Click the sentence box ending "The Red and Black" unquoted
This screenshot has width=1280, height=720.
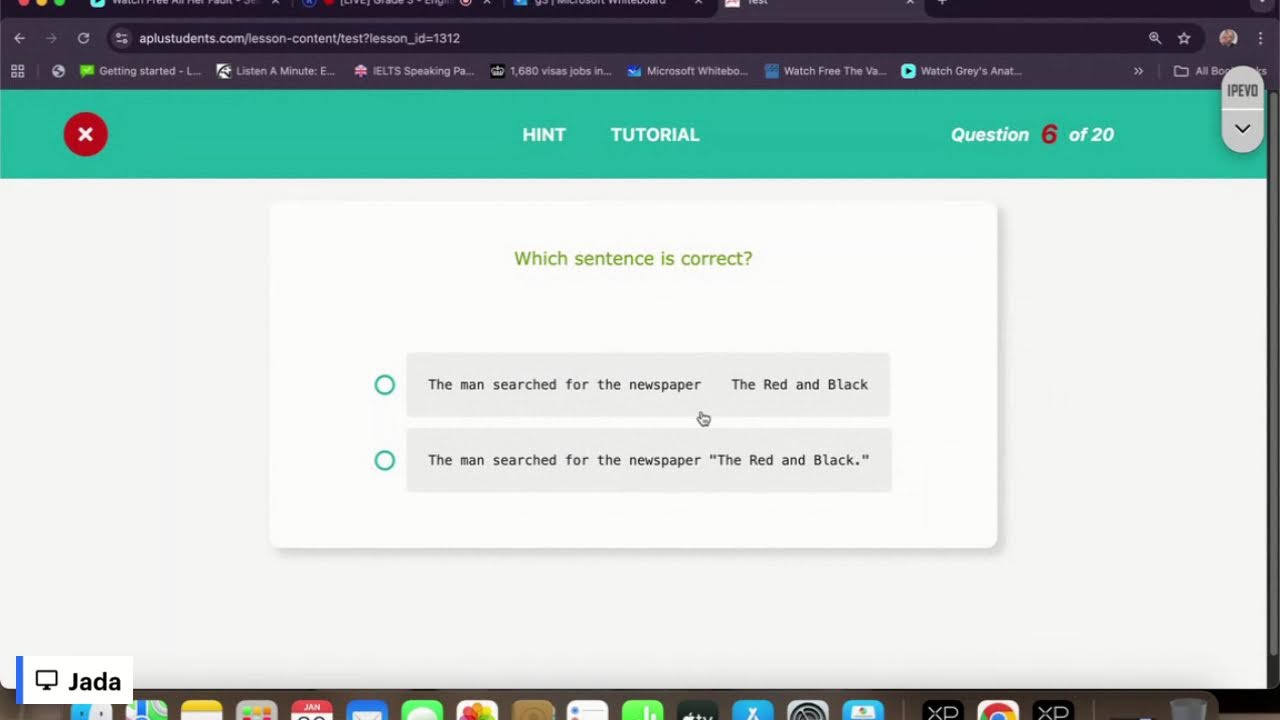click(x=648, y=385)
